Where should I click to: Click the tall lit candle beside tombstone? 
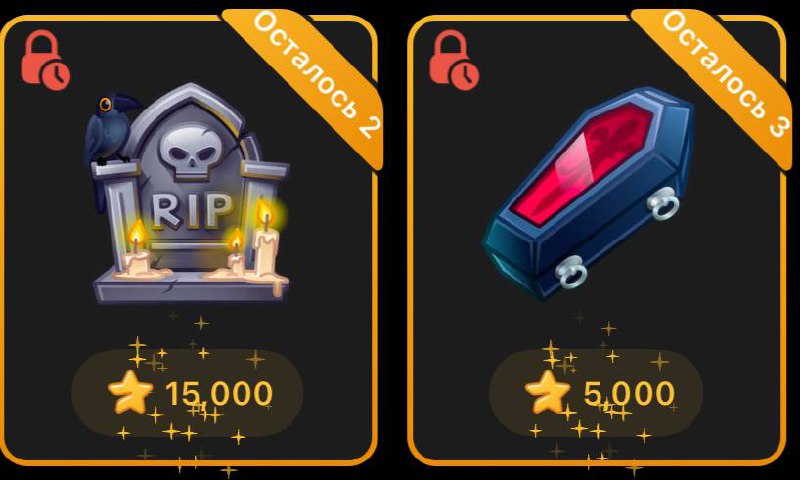coord(266,245)
